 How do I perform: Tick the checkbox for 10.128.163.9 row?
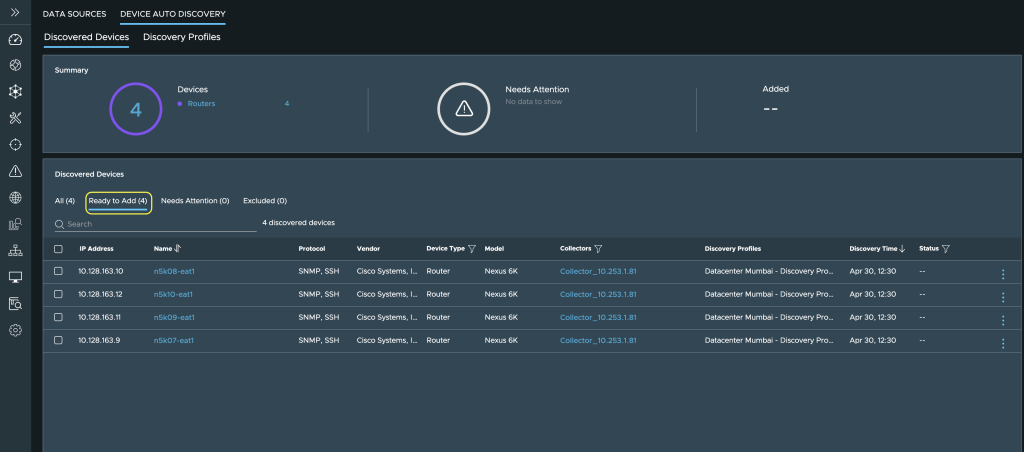(58, 340)
